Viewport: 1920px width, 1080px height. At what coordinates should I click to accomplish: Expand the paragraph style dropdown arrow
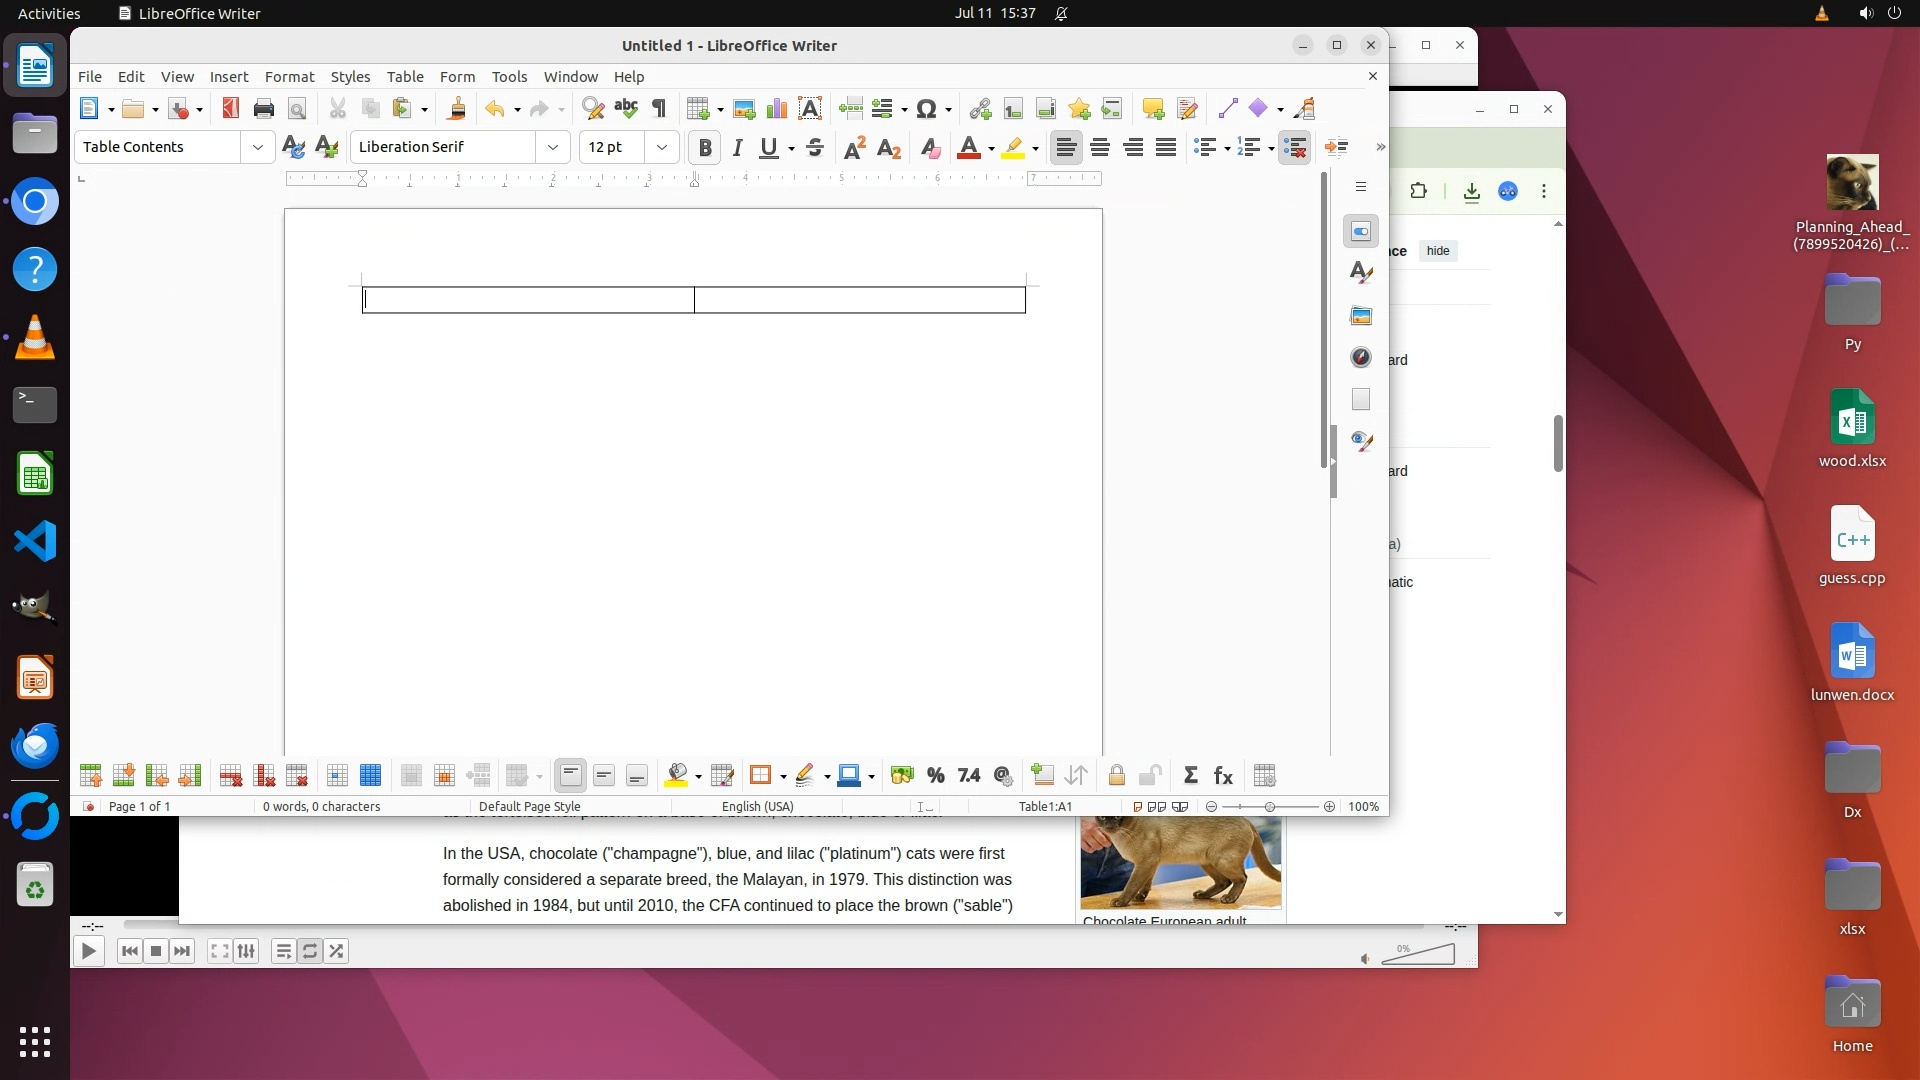(x=258, y=148)
